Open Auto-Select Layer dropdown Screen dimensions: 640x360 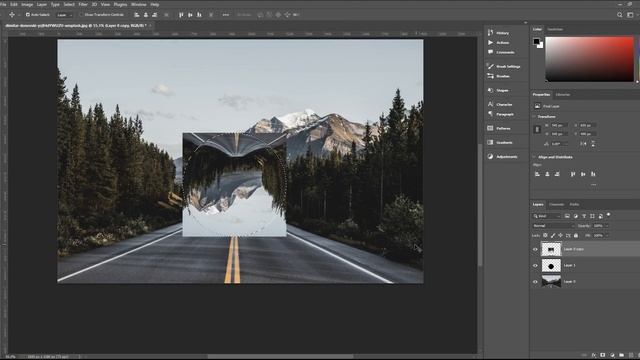click(x=64, y=15)
